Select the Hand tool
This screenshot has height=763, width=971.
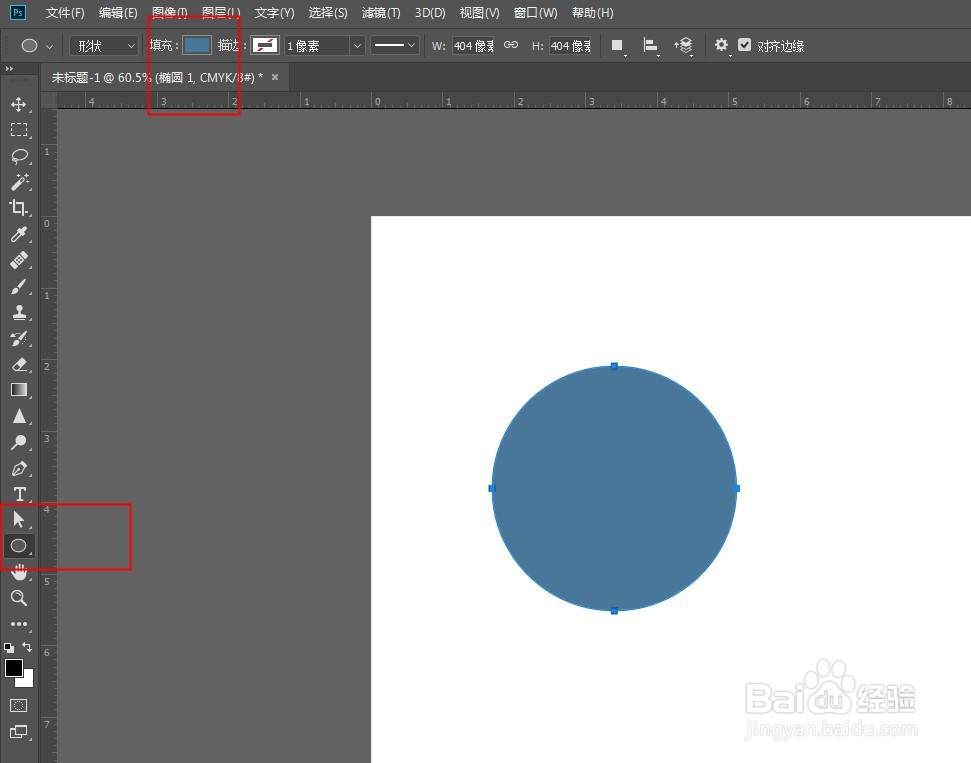(x=19, y=572)
